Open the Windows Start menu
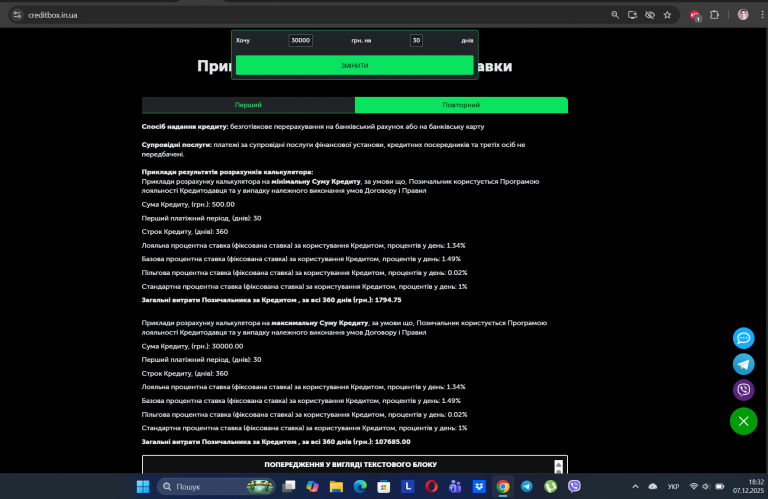 click(143, 486)
